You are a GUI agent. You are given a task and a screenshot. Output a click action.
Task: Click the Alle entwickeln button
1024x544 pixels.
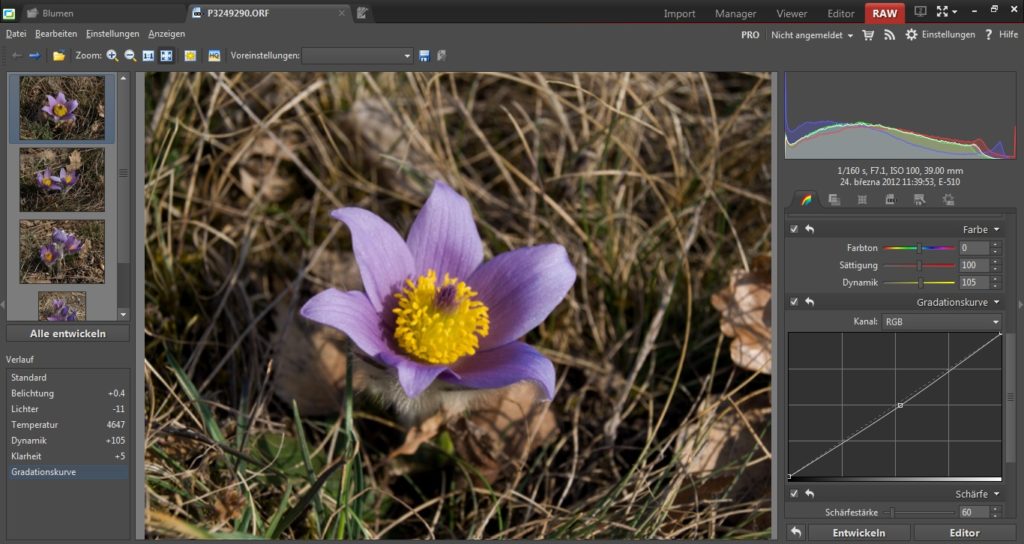click(x=68, y=334)
